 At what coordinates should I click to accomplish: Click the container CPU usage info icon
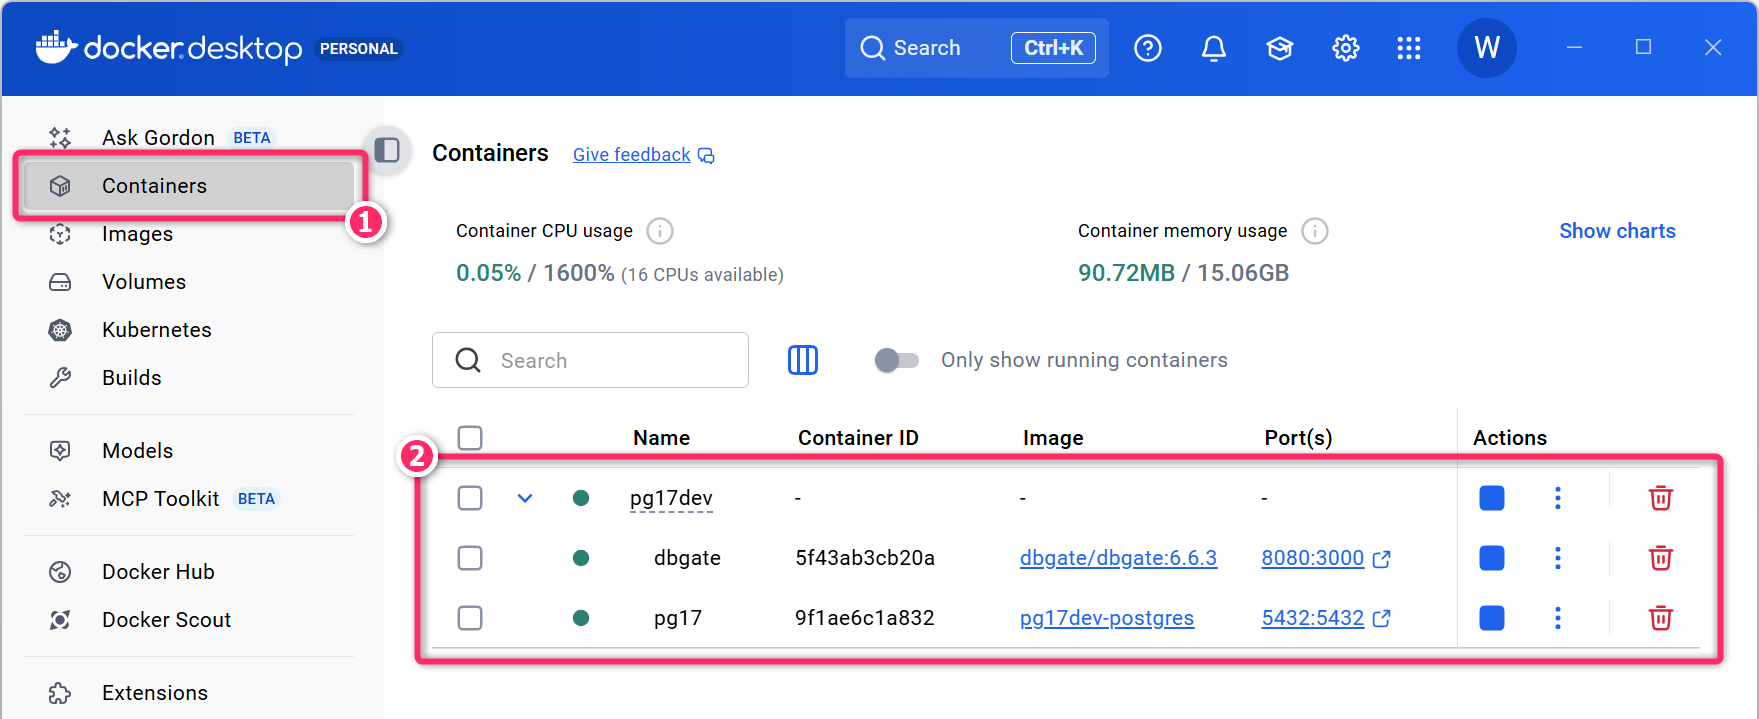tap(660, 231)
